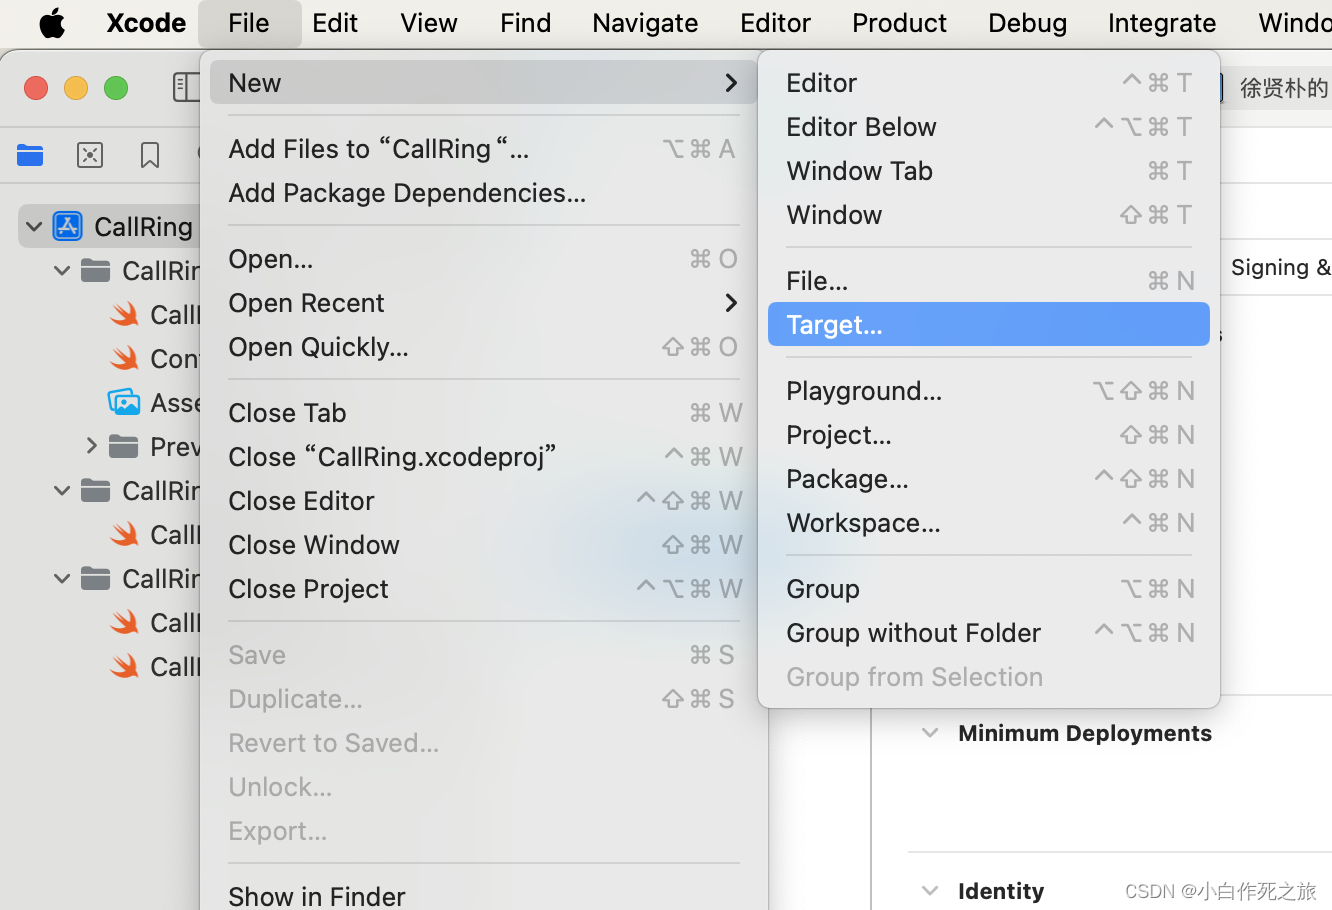Select Open Quickly...
1332x910 pixels.
(484, 347)
